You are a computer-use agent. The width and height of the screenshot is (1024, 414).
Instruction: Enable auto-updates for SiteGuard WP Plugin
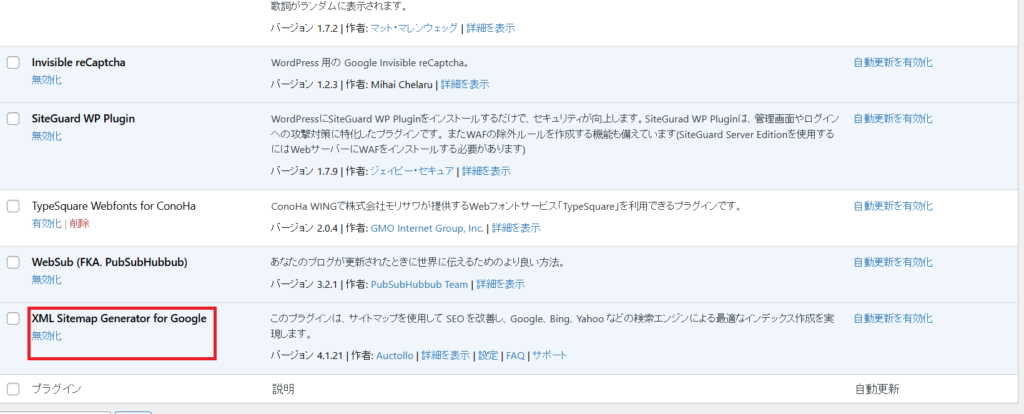coord(893,119)
